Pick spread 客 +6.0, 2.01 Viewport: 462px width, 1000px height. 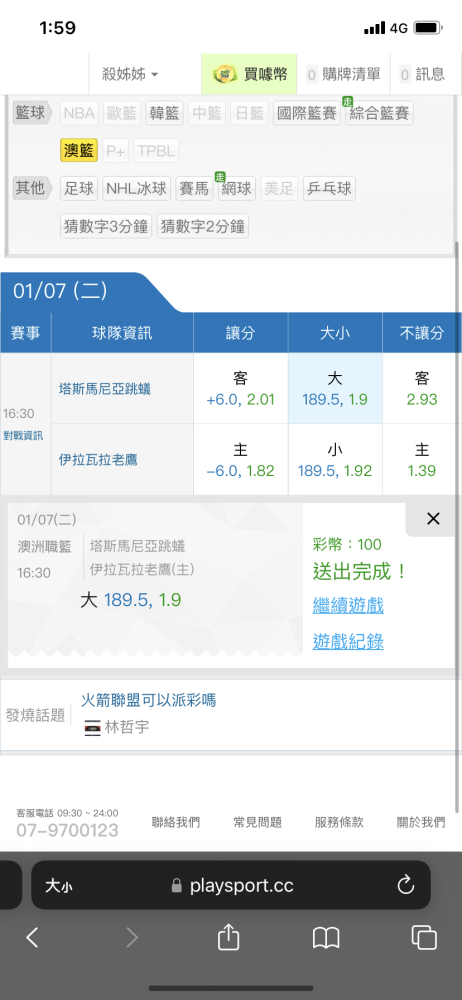[x=241, y=388]
